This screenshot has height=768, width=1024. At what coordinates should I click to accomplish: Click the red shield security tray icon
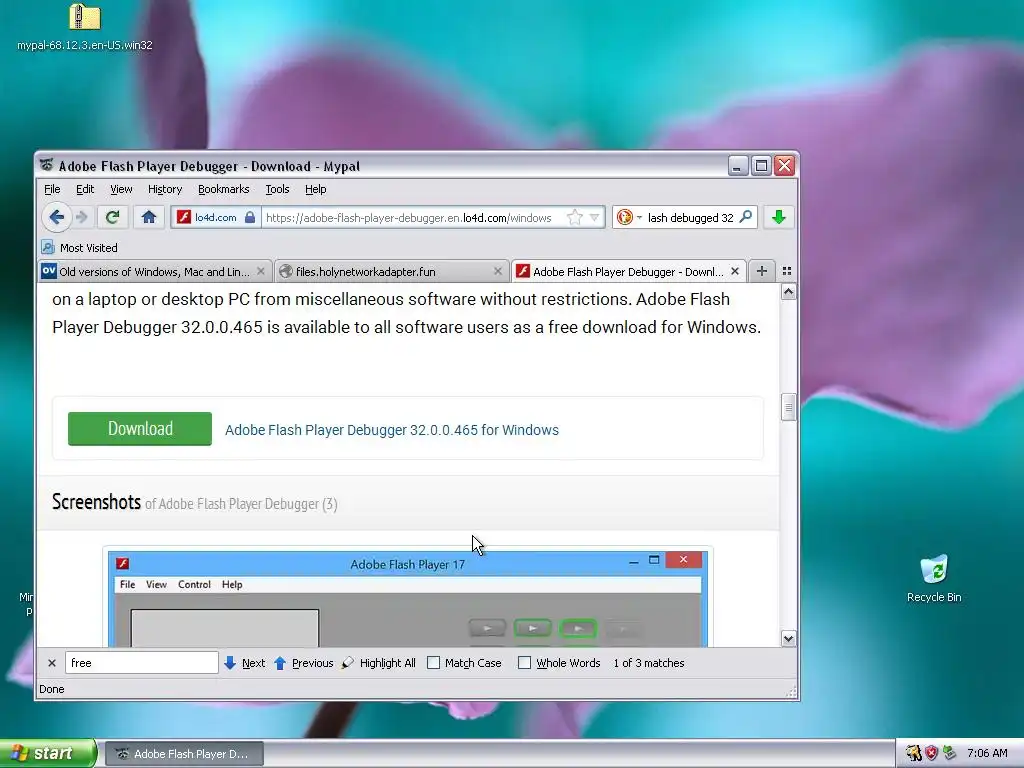(x=931, y=753)
